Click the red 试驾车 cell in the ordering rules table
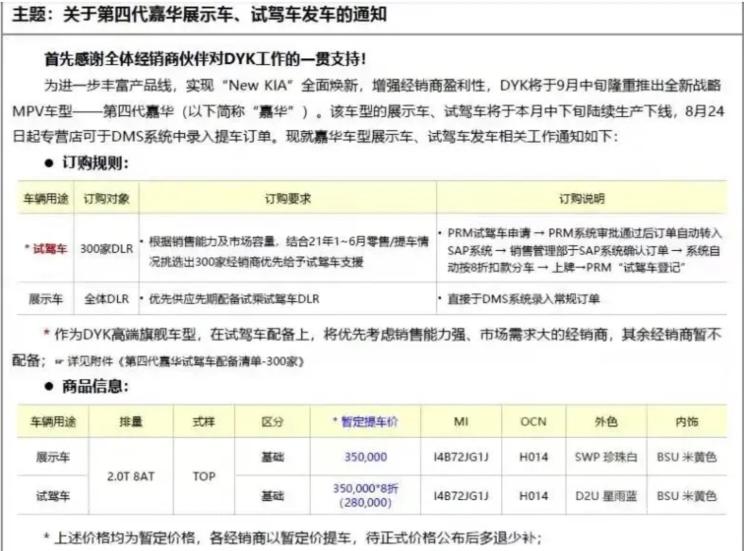 [46, 248]
